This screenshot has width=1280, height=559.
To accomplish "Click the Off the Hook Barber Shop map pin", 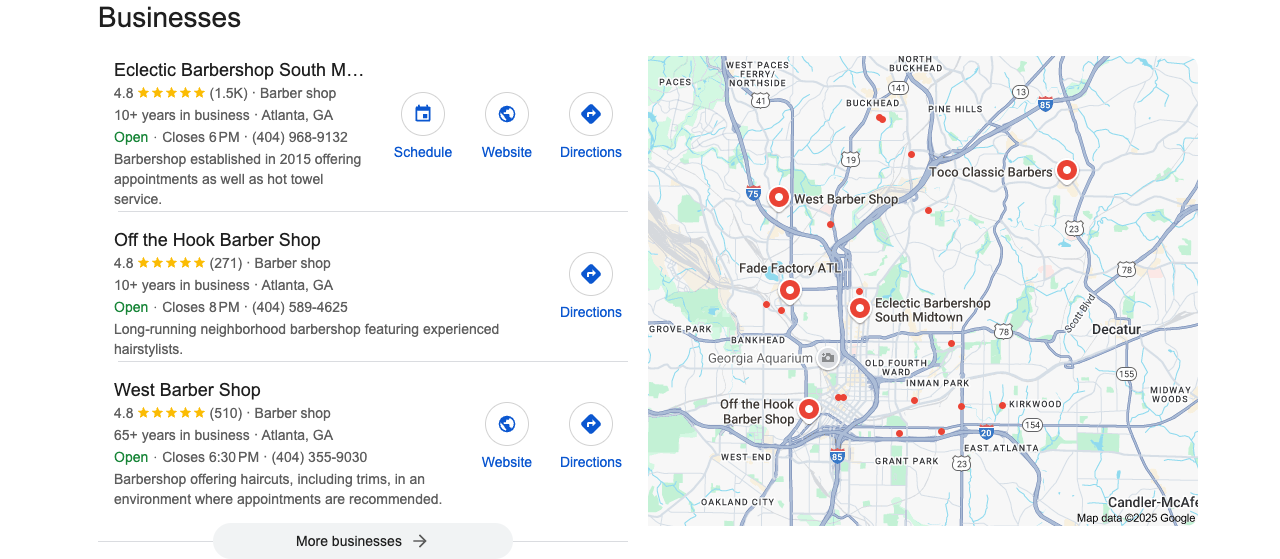I will click(808, 409).
